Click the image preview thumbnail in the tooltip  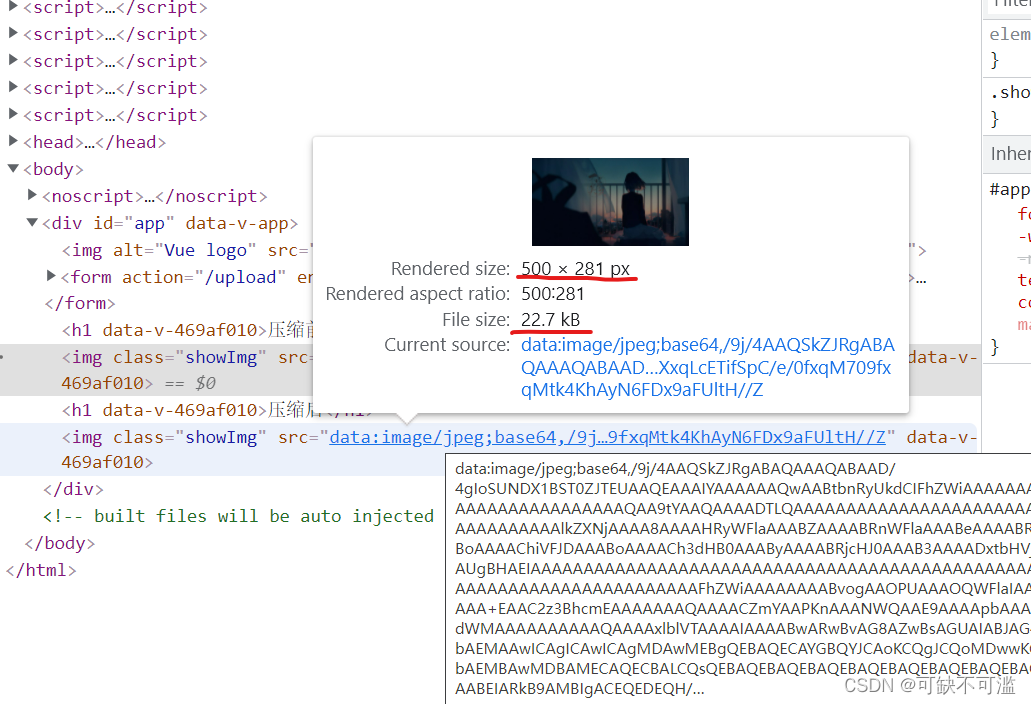pyautogui.click(x=610, y=202)
